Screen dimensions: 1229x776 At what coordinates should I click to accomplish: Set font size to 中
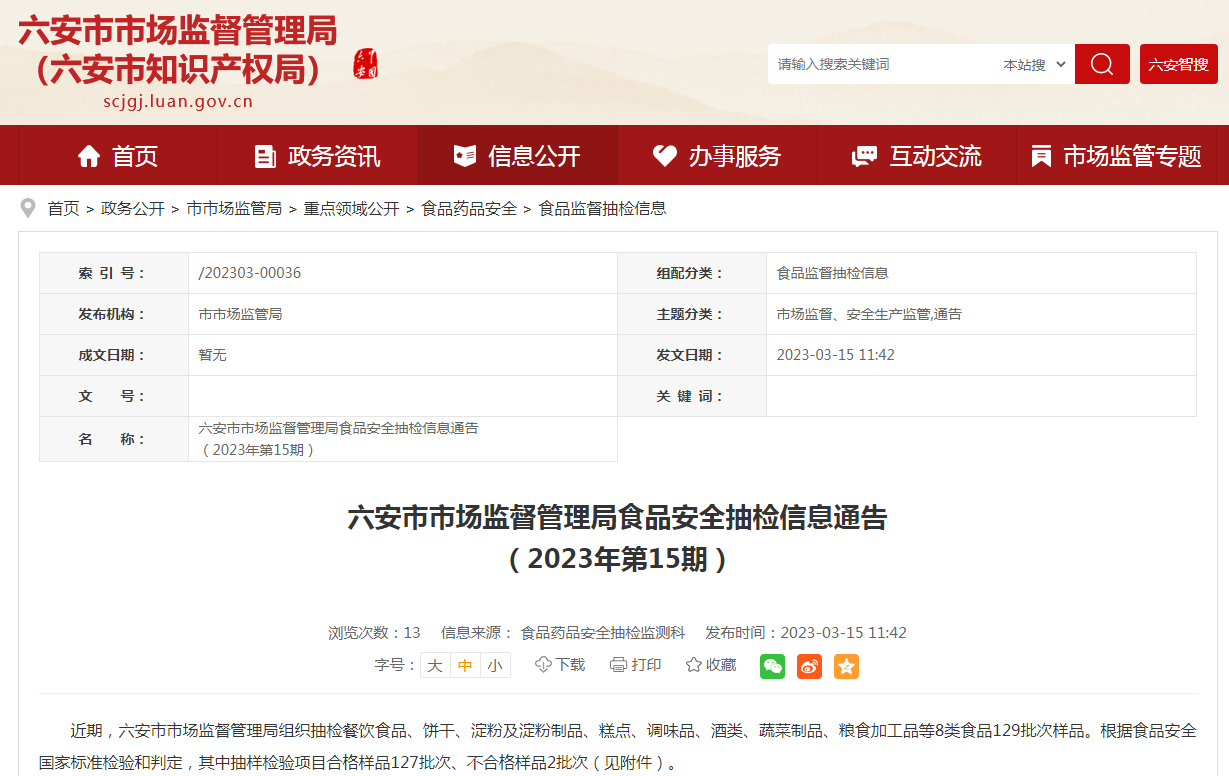point(465,665)
